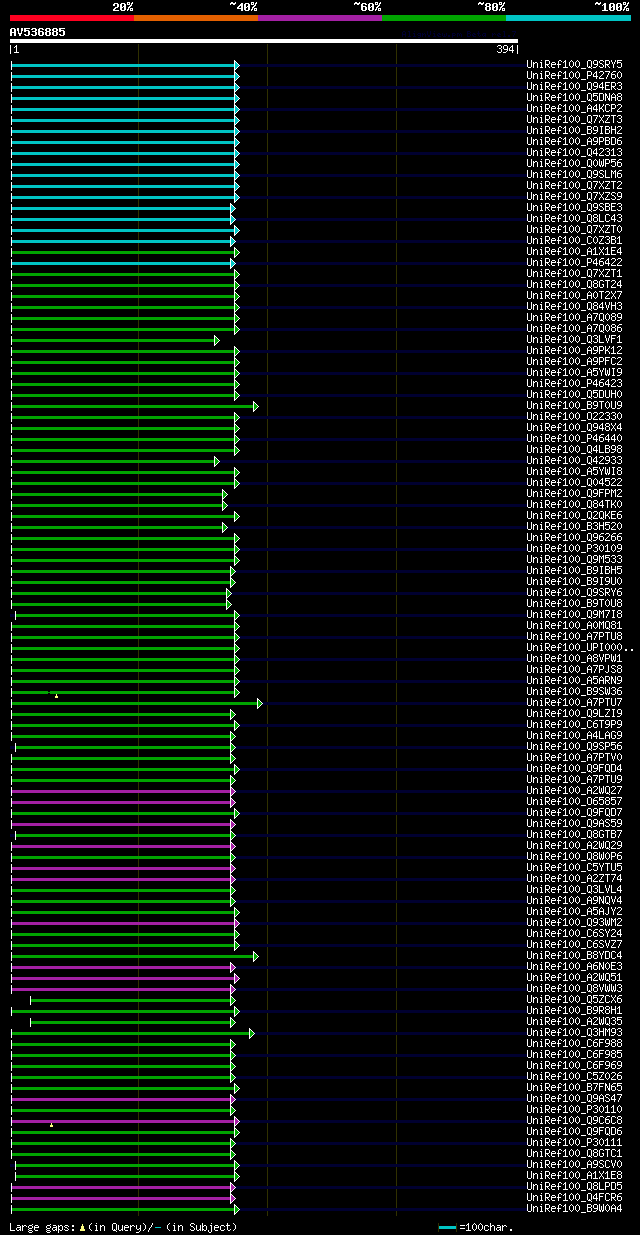Select the UniRef100_P46422 label
The image size is (640, 1235).
coord(574,263)
